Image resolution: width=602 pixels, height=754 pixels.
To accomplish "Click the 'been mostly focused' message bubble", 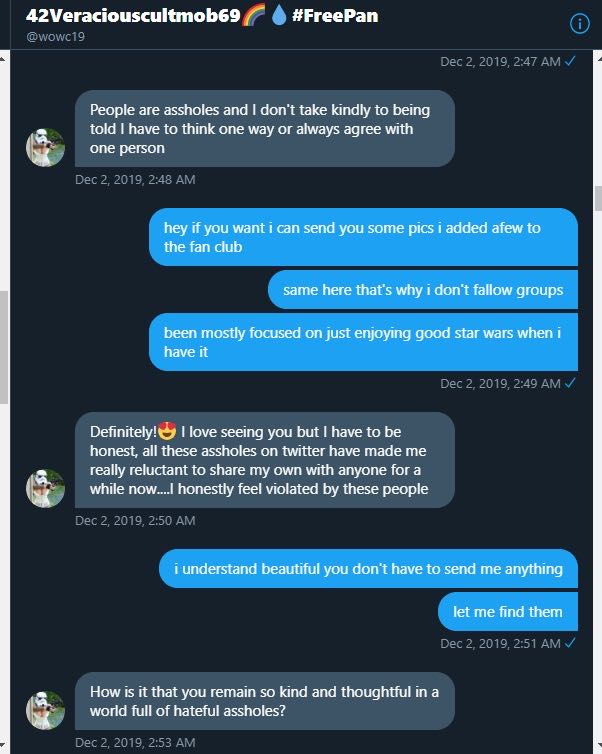I will [364, 342].
